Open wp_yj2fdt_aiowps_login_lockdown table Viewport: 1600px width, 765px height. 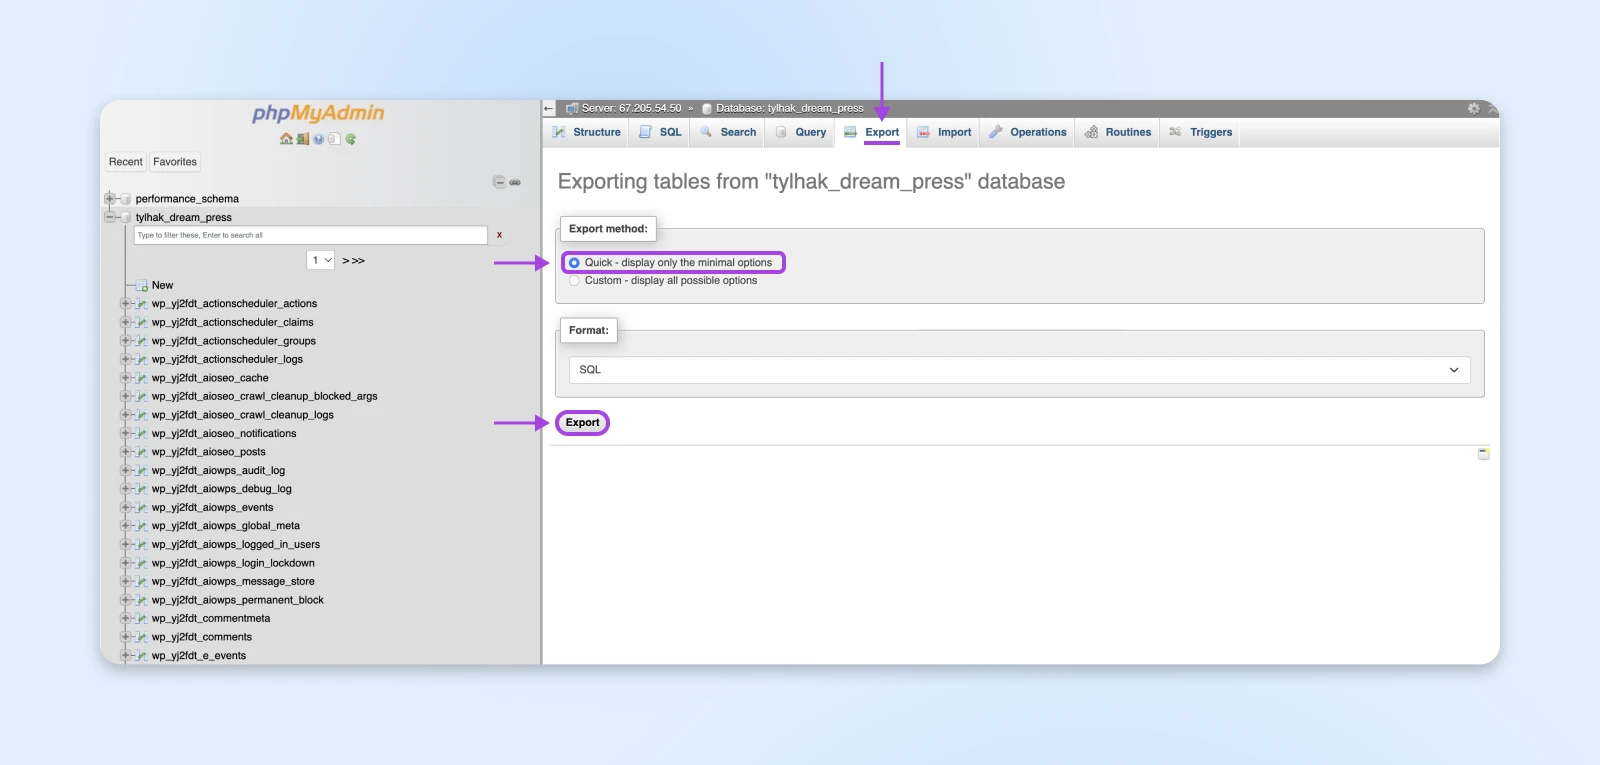tap(234, 563)
